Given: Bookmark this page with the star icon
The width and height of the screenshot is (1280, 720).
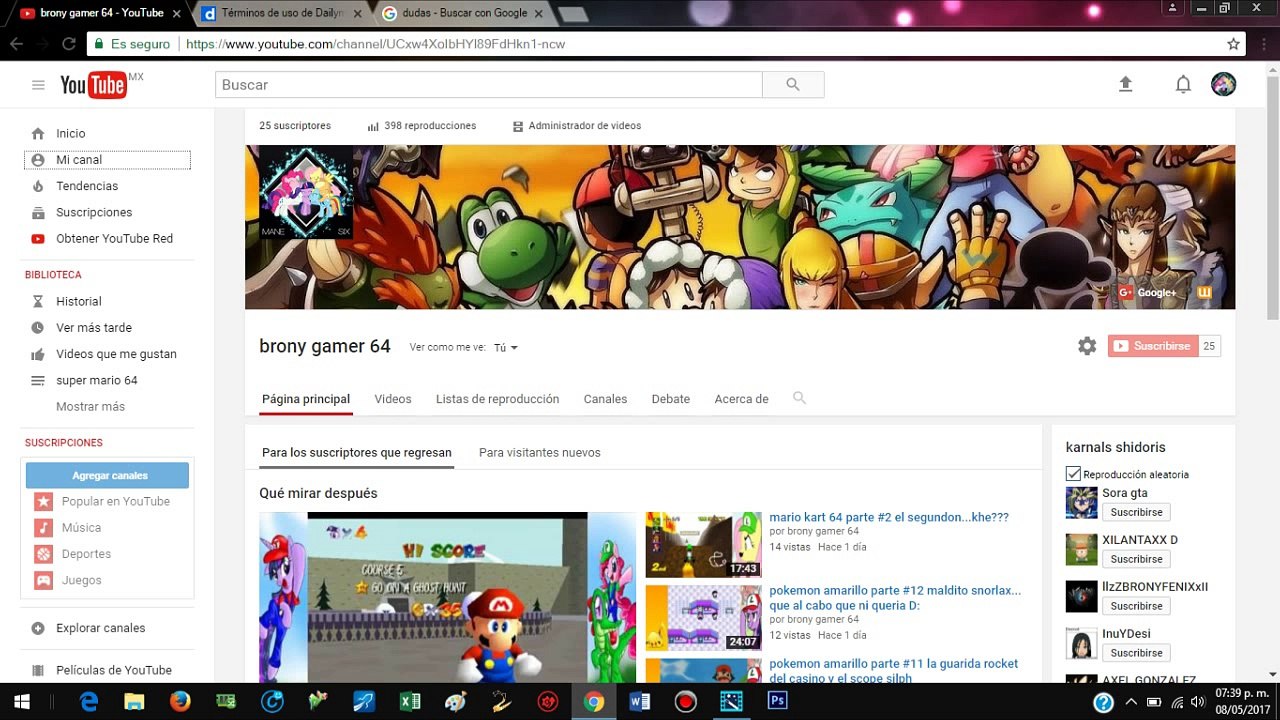Looking at the screenshot, I should (x=1234, y=44).
